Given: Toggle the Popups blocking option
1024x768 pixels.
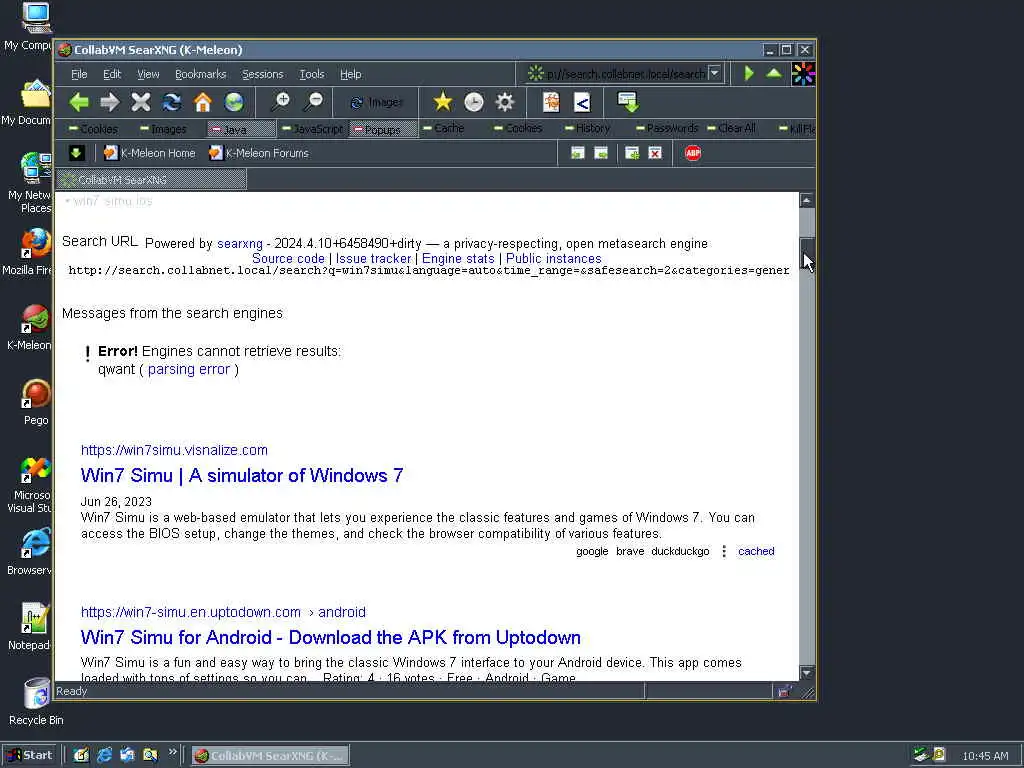Looking at the screenshot, I should (383, 129).
